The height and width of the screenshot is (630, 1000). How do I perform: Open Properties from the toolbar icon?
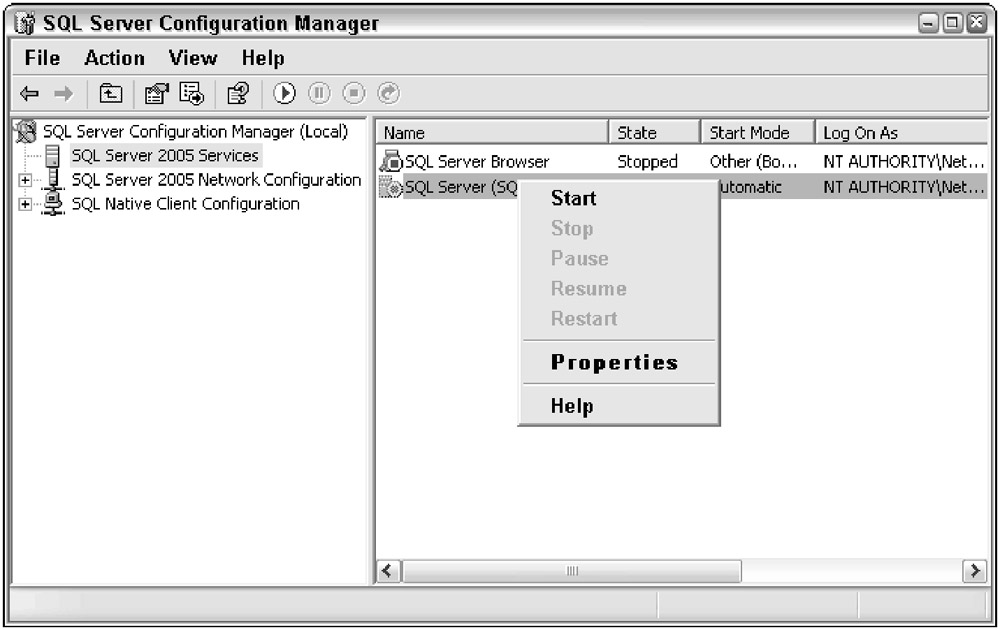point(157,93)
